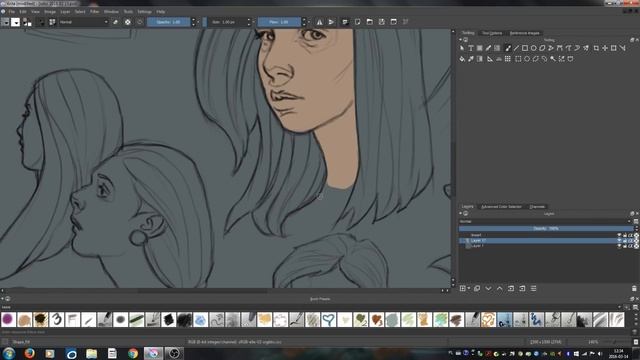Open layer blending mode dropdown
Viewport: 640px width, 360px height.
point(545,222)
